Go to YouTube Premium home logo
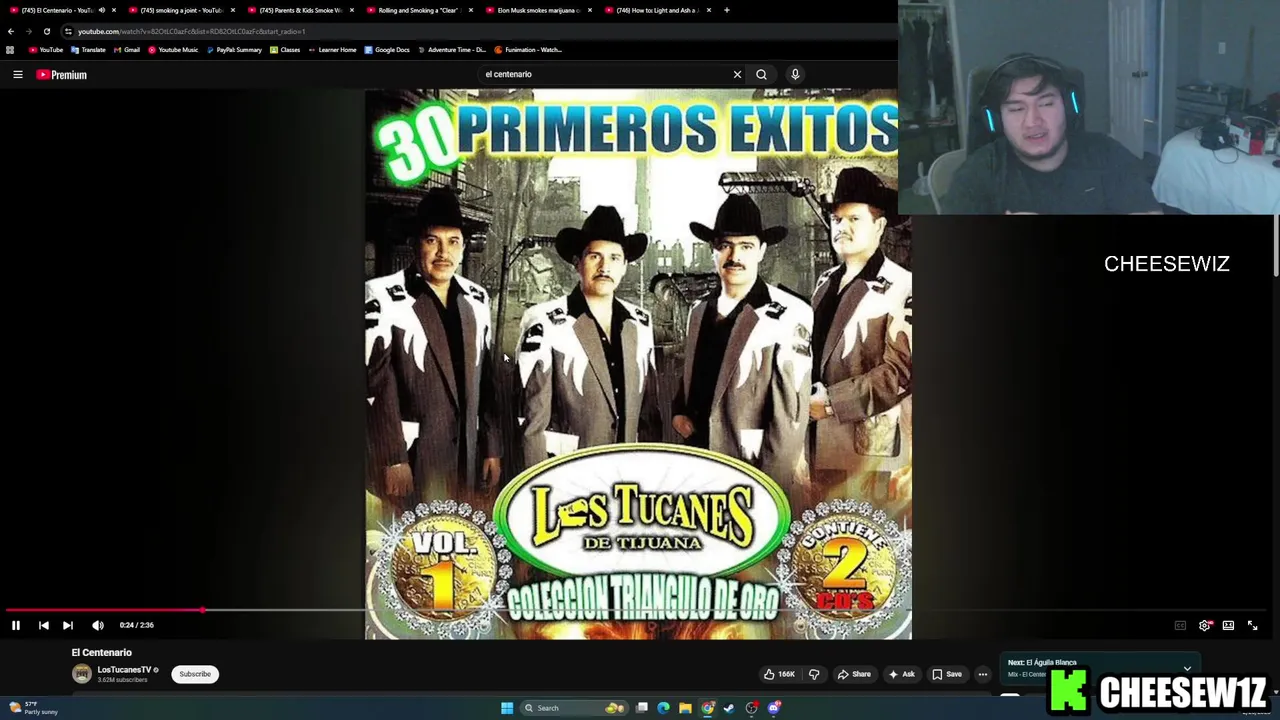 coord(62,75)
